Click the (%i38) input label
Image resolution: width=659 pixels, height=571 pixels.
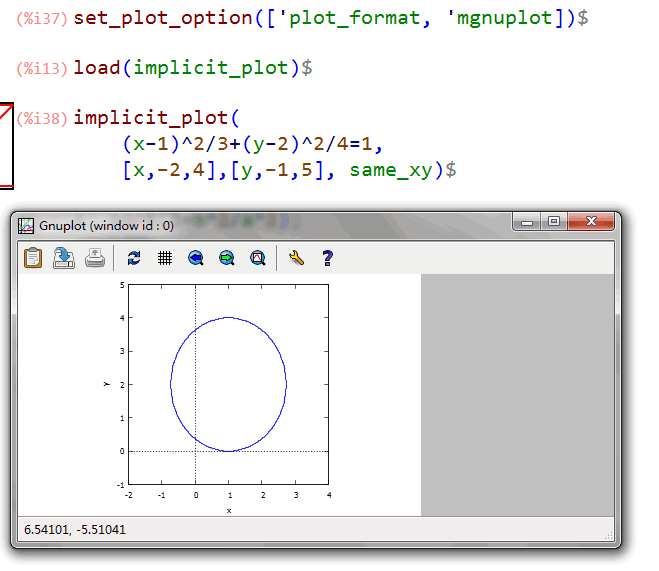coord(42,118)
